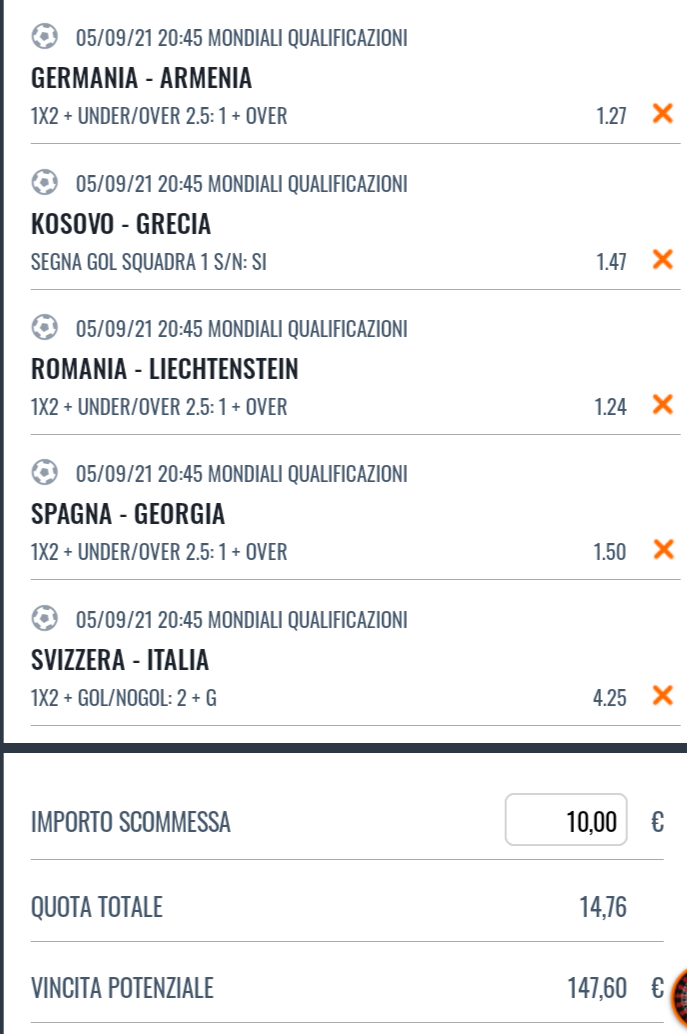Open the Svizzera - Italia match title

coord(120,660)
